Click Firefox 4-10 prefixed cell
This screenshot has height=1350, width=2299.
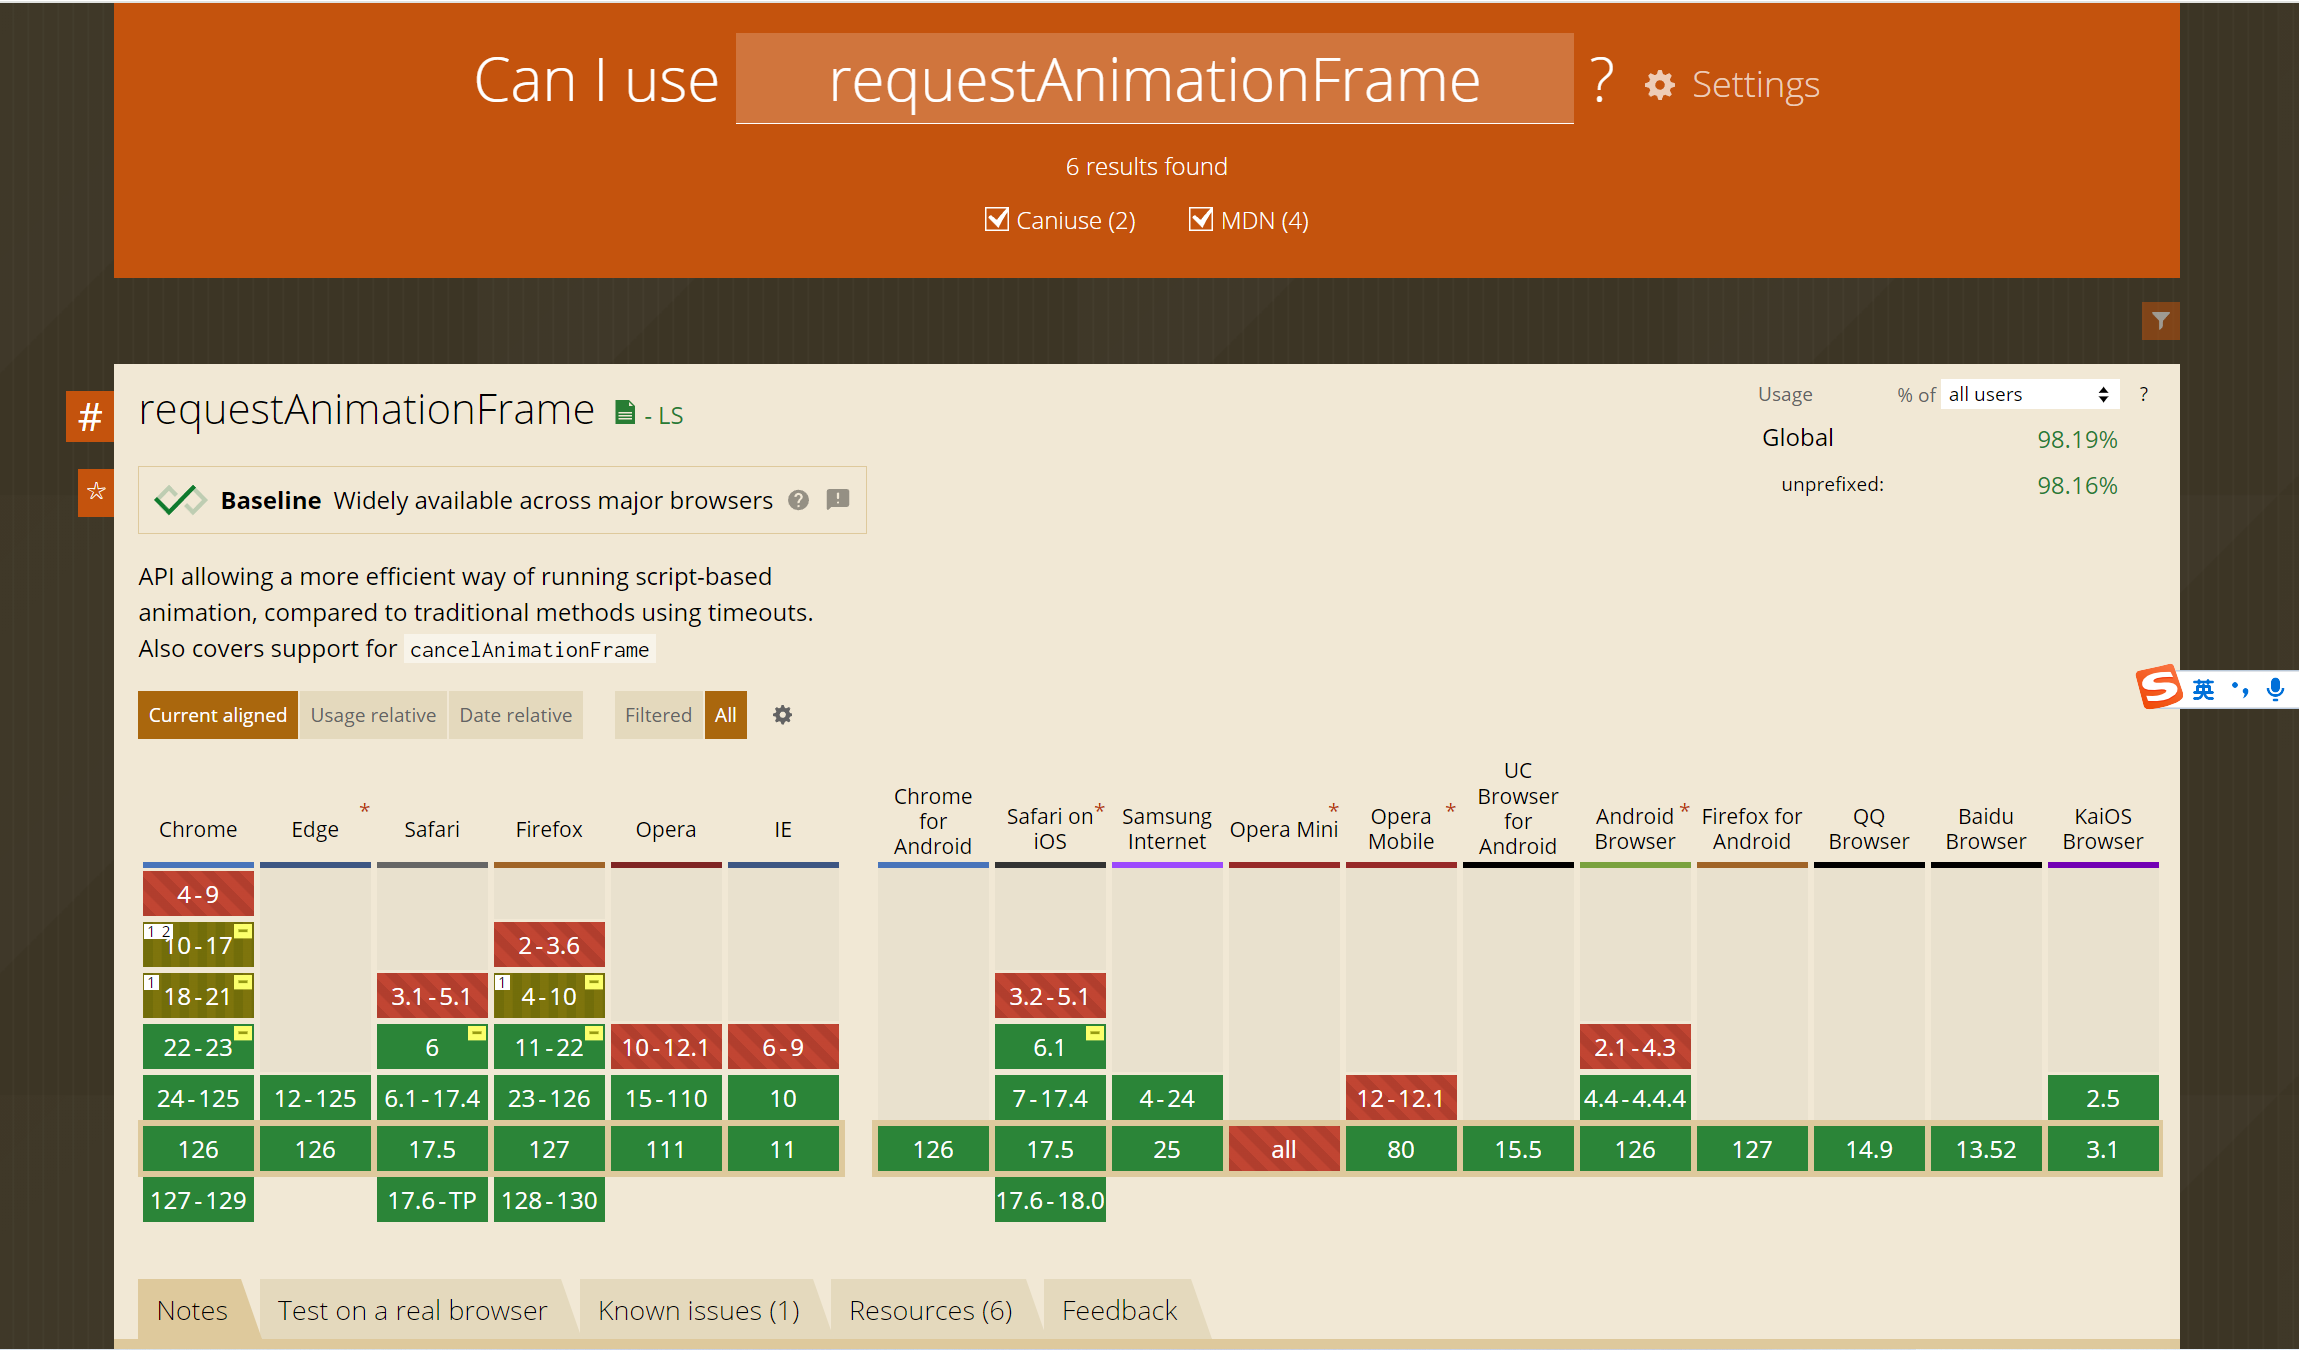549,996
